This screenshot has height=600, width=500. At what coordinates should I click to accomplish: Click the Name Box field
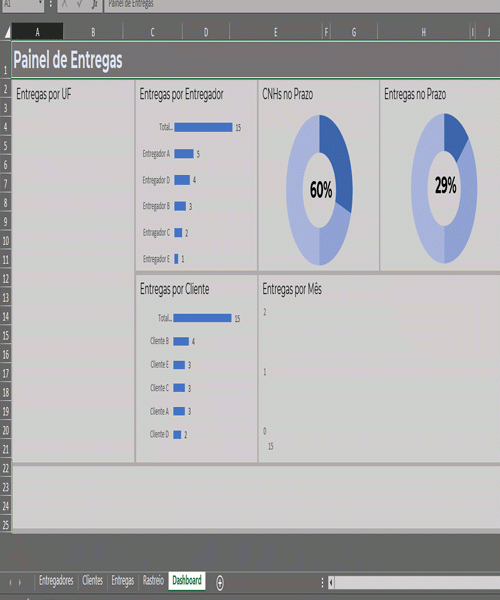pyautogui.click(x=19, y=4)
